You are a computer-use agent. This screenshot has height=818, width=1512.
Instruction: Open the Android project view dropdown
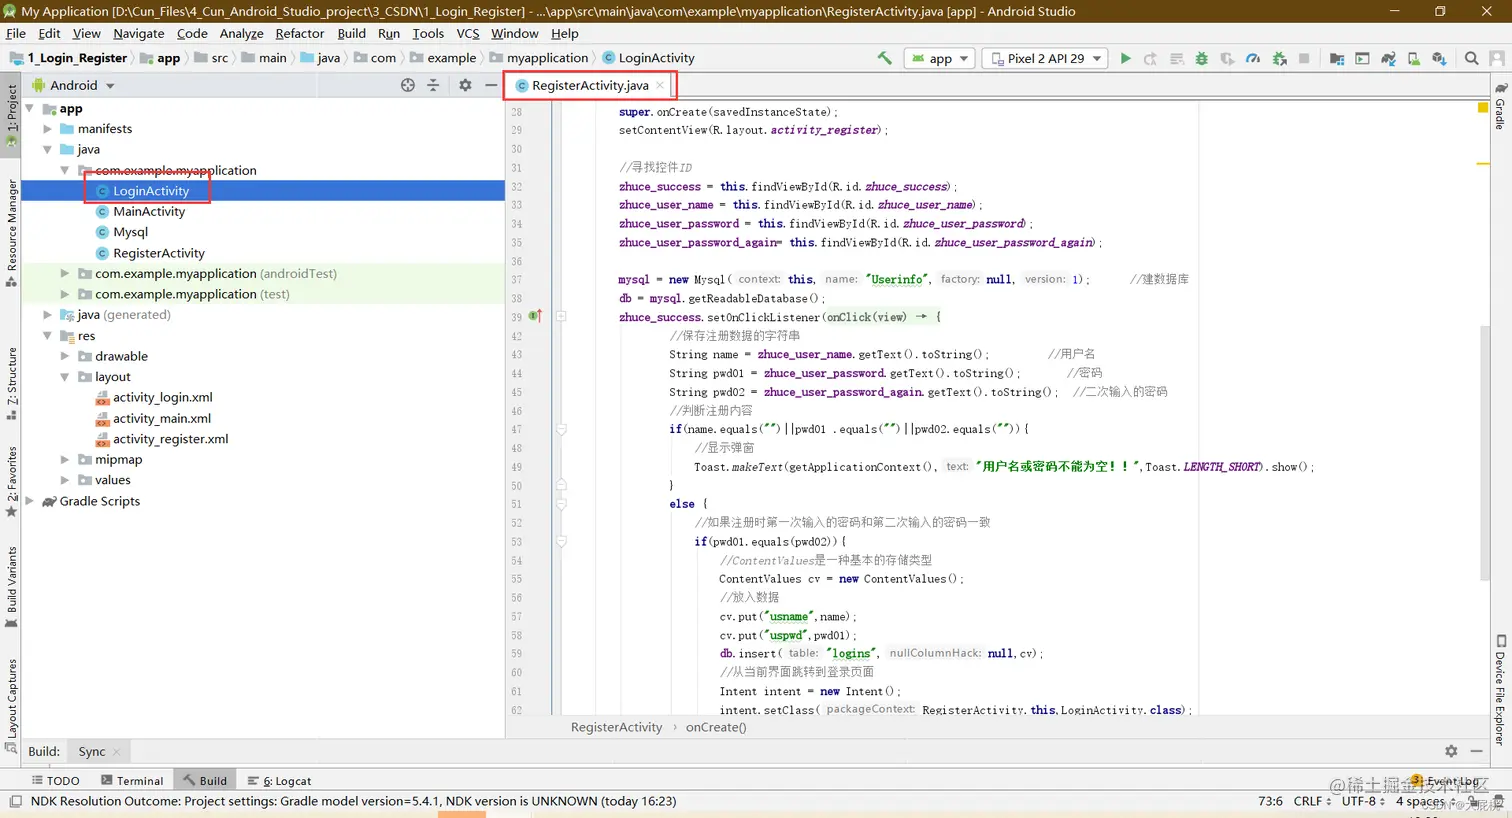[74, 85]
